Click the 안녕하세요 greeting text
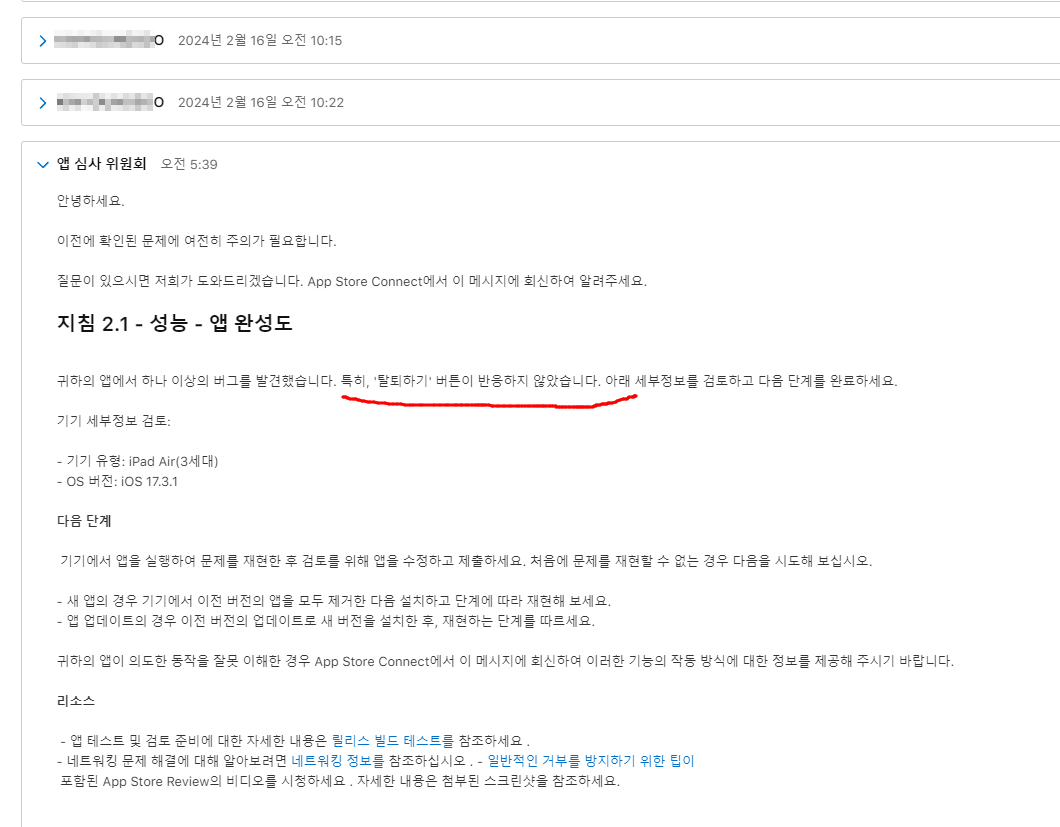Viewport: 1060px width, 827px height. 91,201
